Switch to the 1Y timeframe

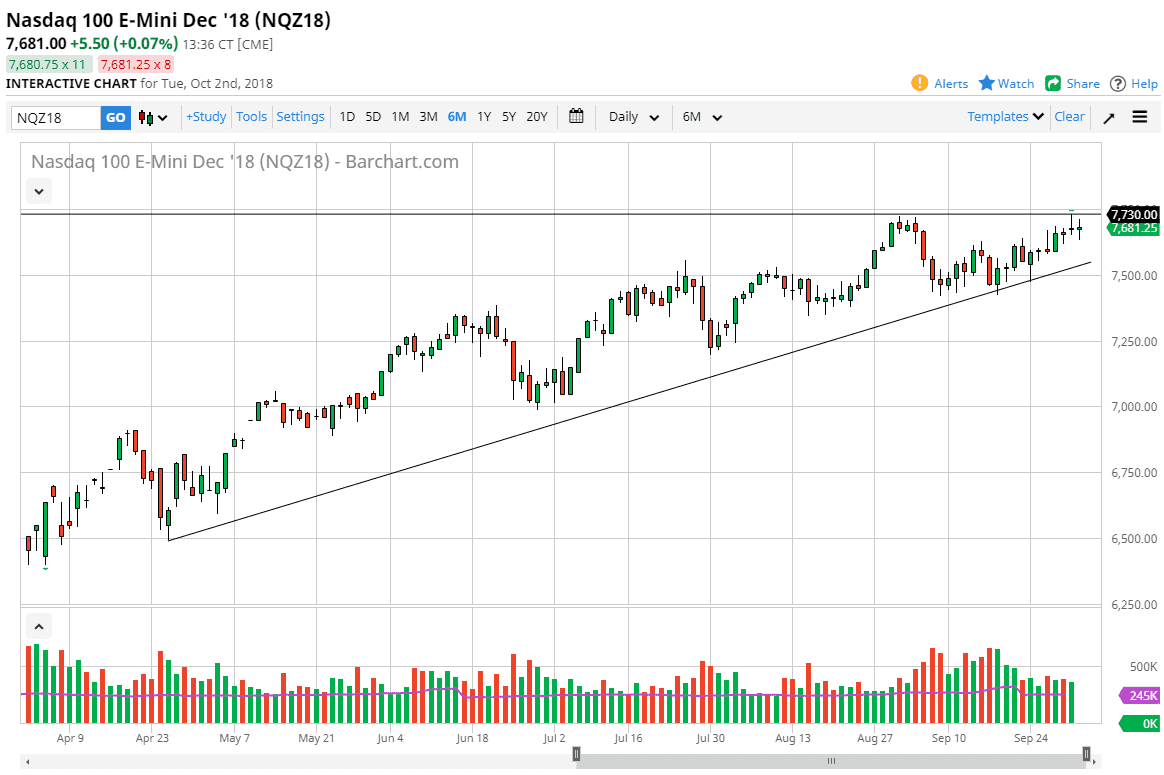pos(483,116)
